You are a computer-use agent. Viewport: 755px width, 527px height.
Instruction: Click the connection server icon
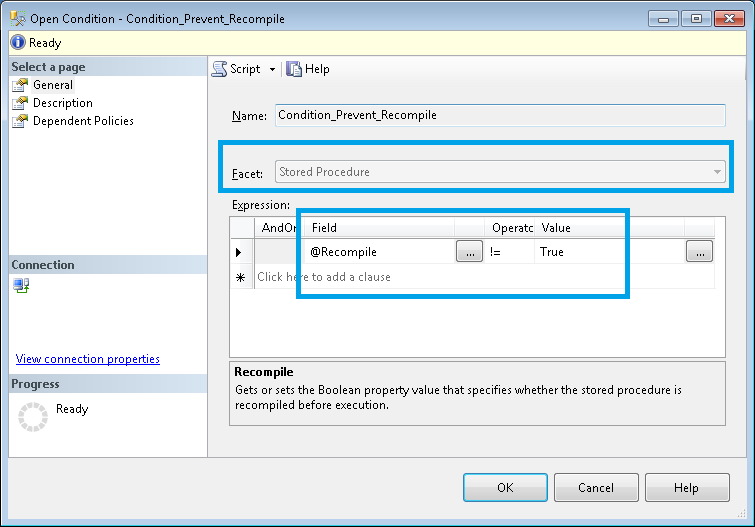21,286
